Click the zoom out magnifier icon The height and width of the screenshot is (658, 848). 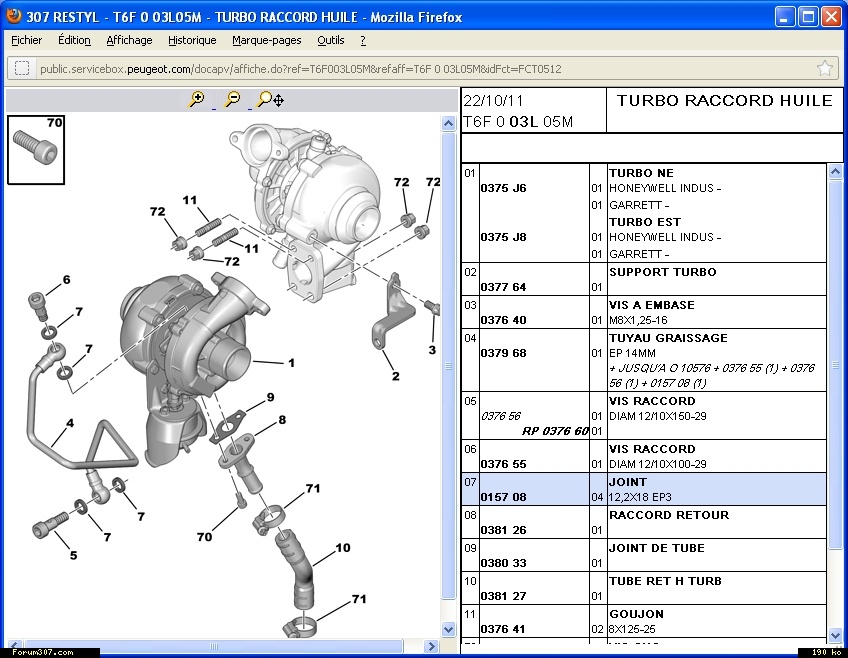233,99
